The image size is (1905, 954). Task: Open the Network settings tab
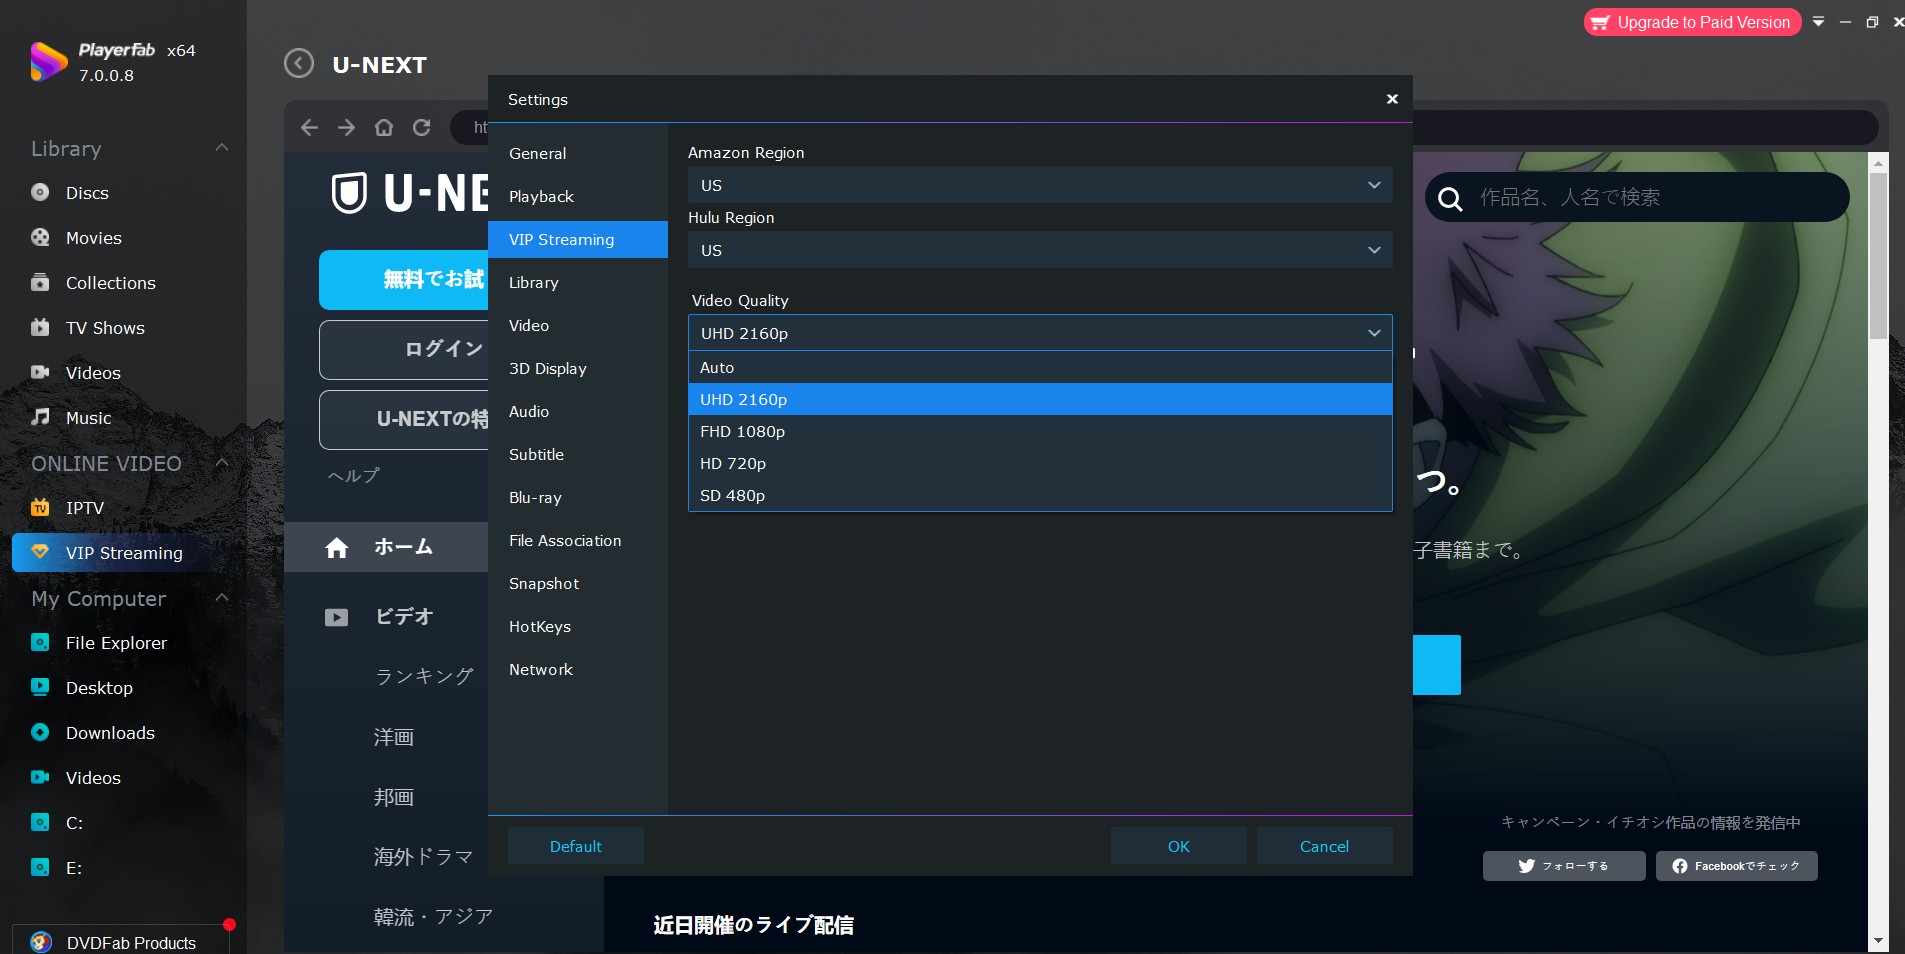click(x=578, y=669)
